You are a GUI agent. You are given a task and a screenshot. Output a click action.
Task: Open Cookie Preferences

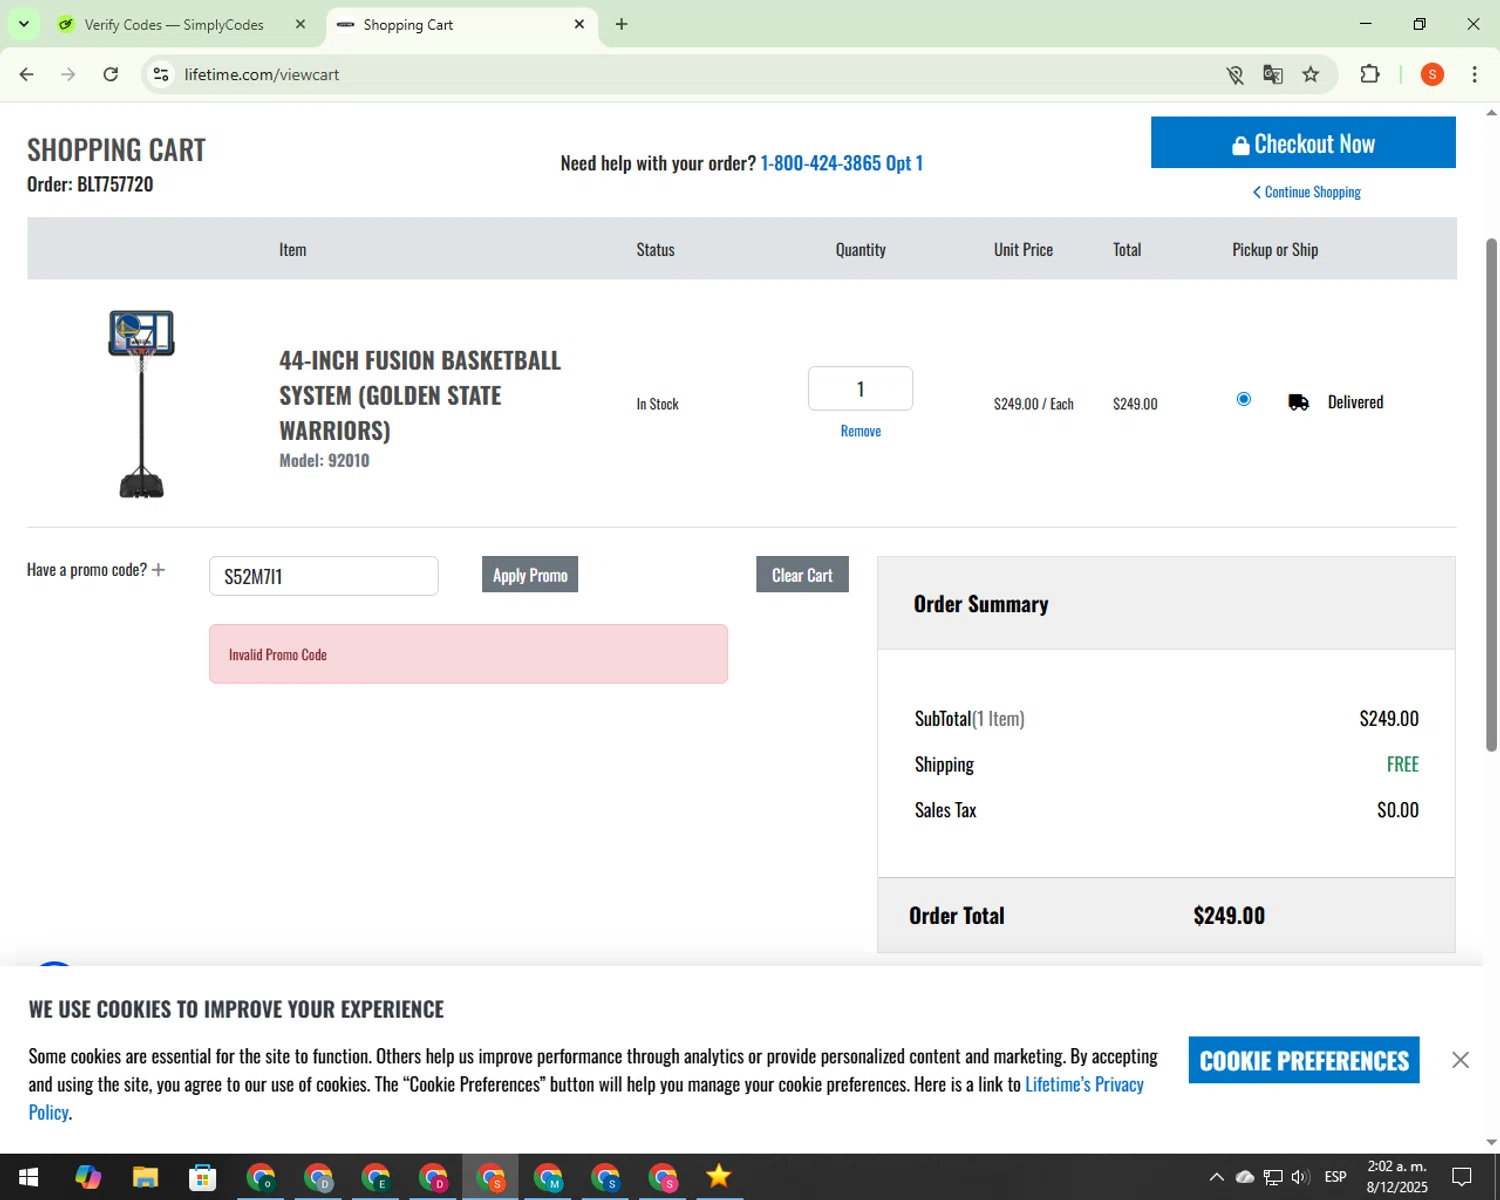click(x=1304, y=1060)
